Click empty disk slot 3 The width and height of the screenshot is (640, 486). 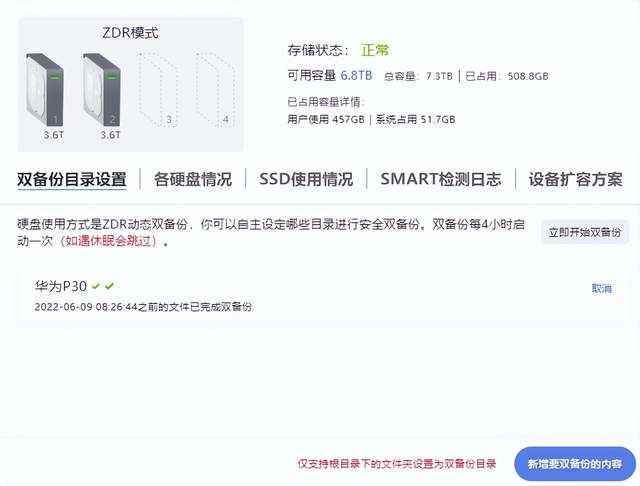(158, 89)
